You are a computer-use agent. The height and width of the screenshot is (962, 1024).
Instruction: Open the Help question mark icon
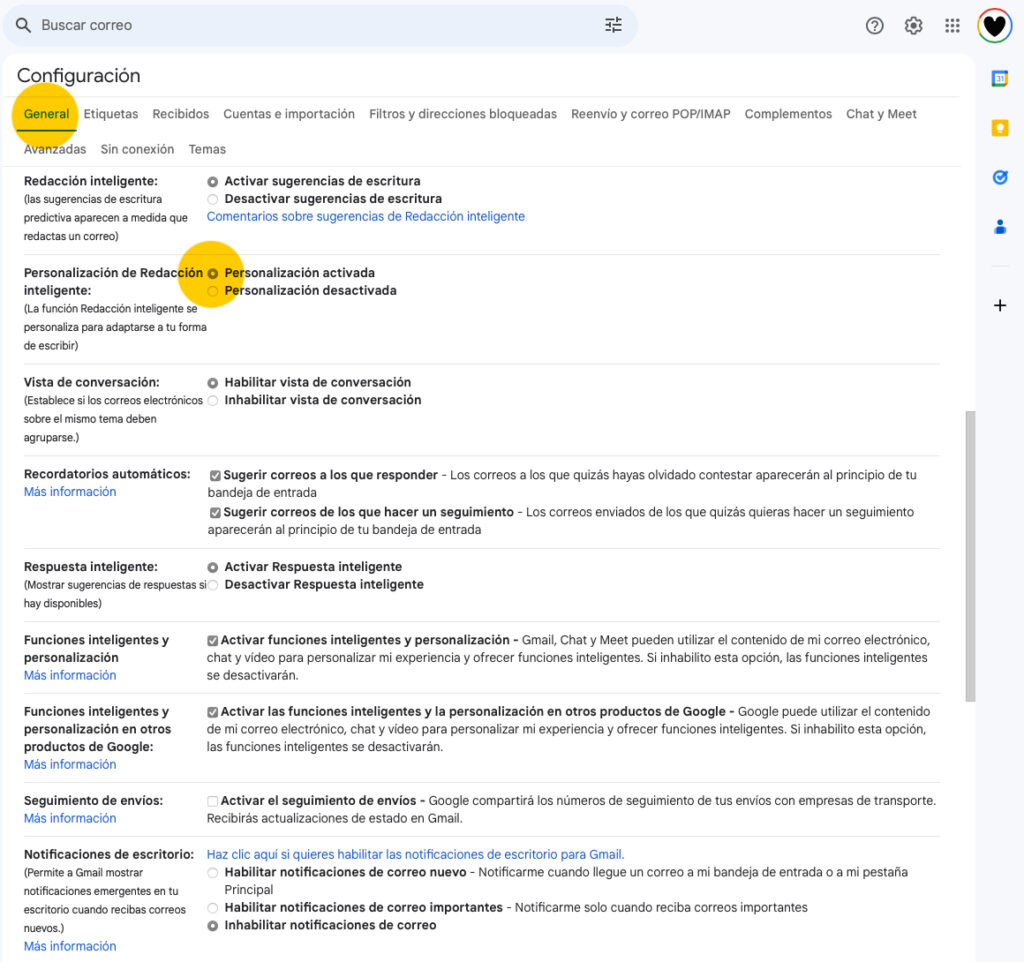[x=874, y=25]
